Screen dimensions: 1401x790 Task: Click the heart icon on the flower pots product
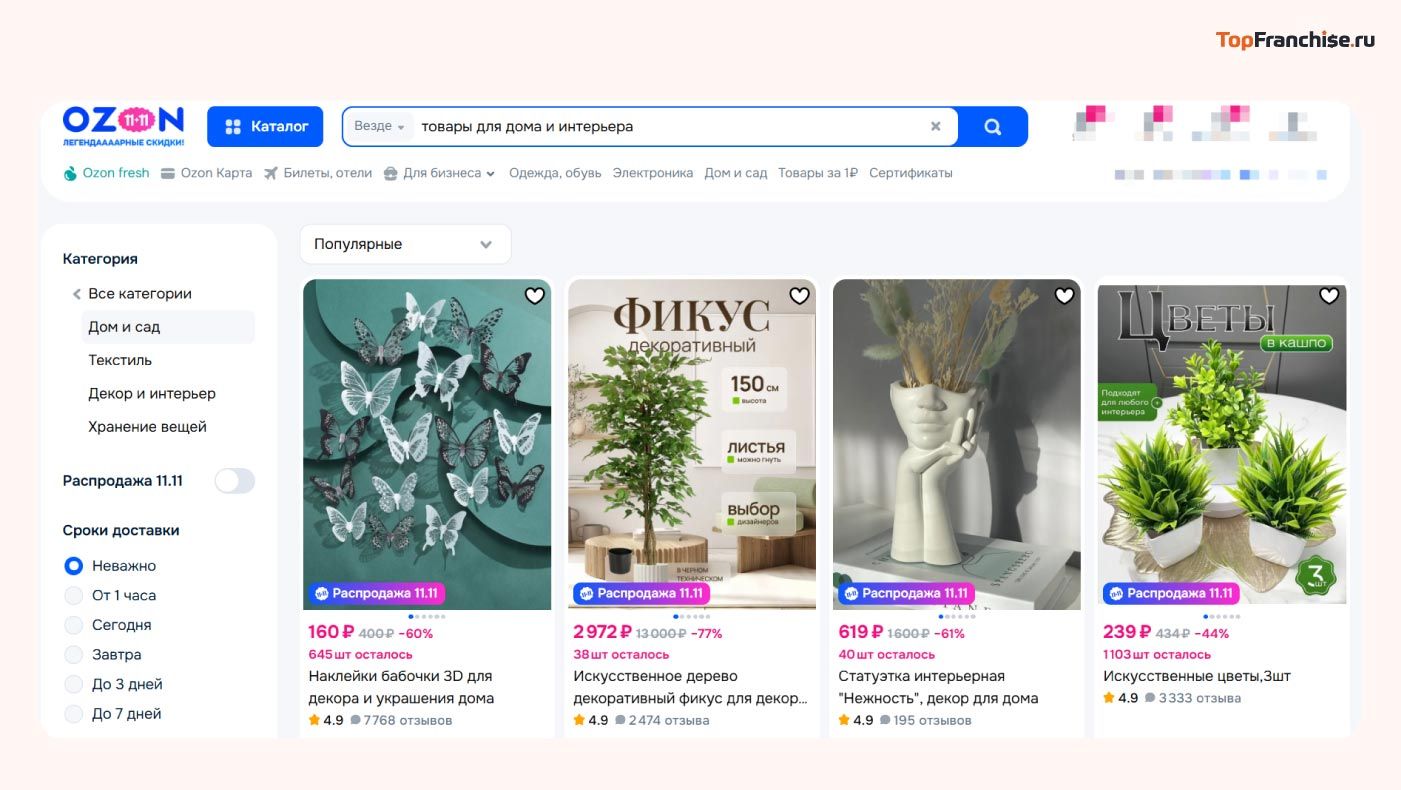1329,295
